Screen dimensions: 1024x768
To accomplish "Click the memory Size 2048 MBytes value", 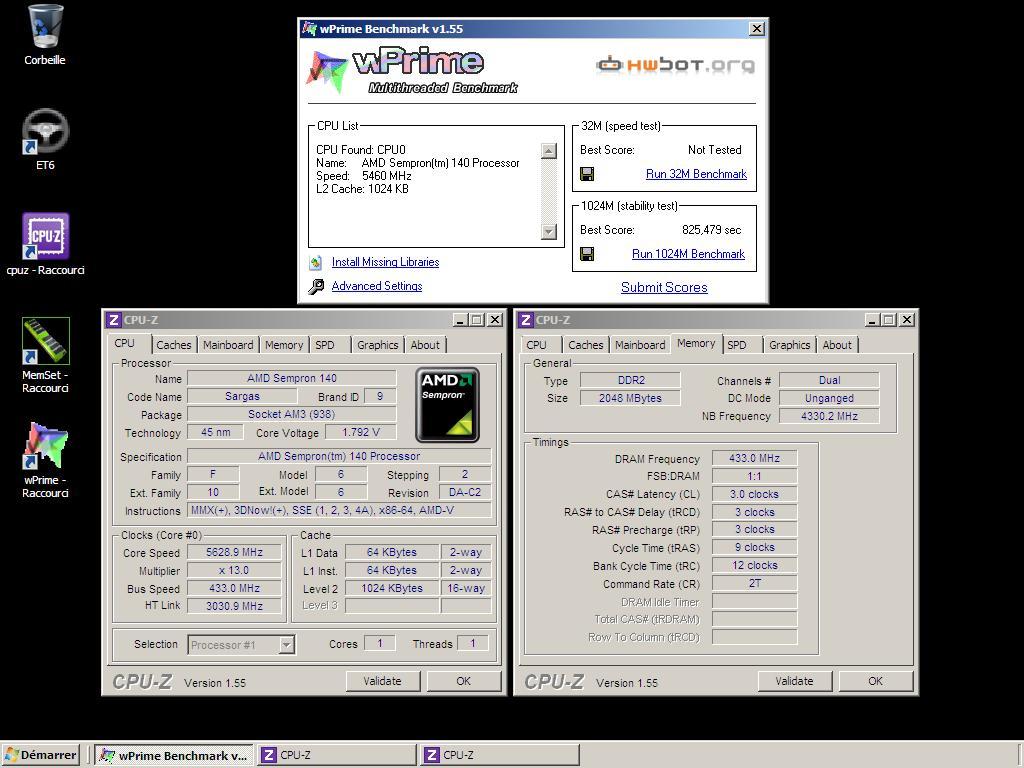I will pos(630,398).
